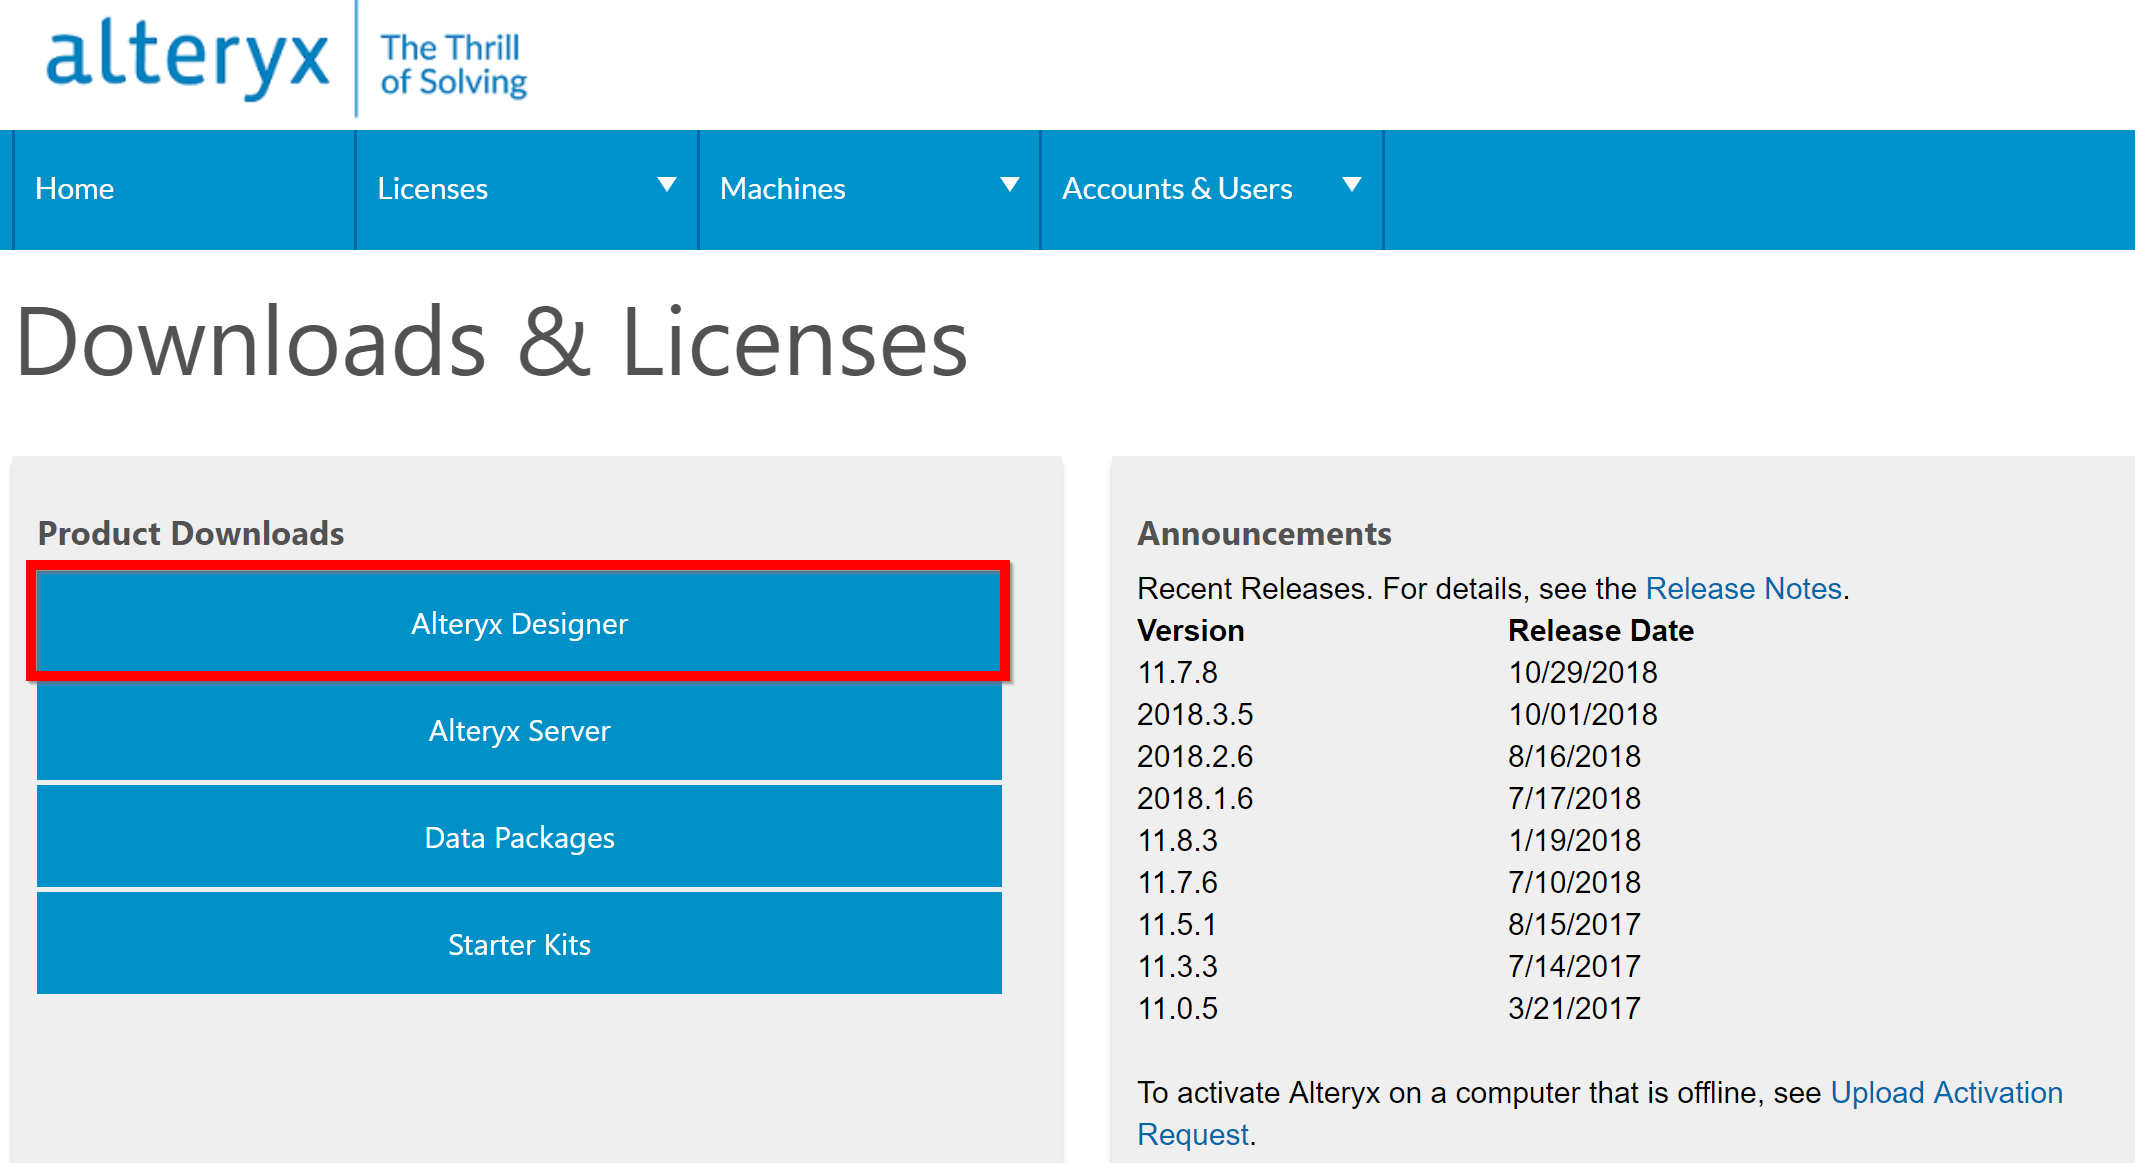Click the Alteryx Server download button
This screenshot has width=2135, height=1163.
tap(519, 731)
